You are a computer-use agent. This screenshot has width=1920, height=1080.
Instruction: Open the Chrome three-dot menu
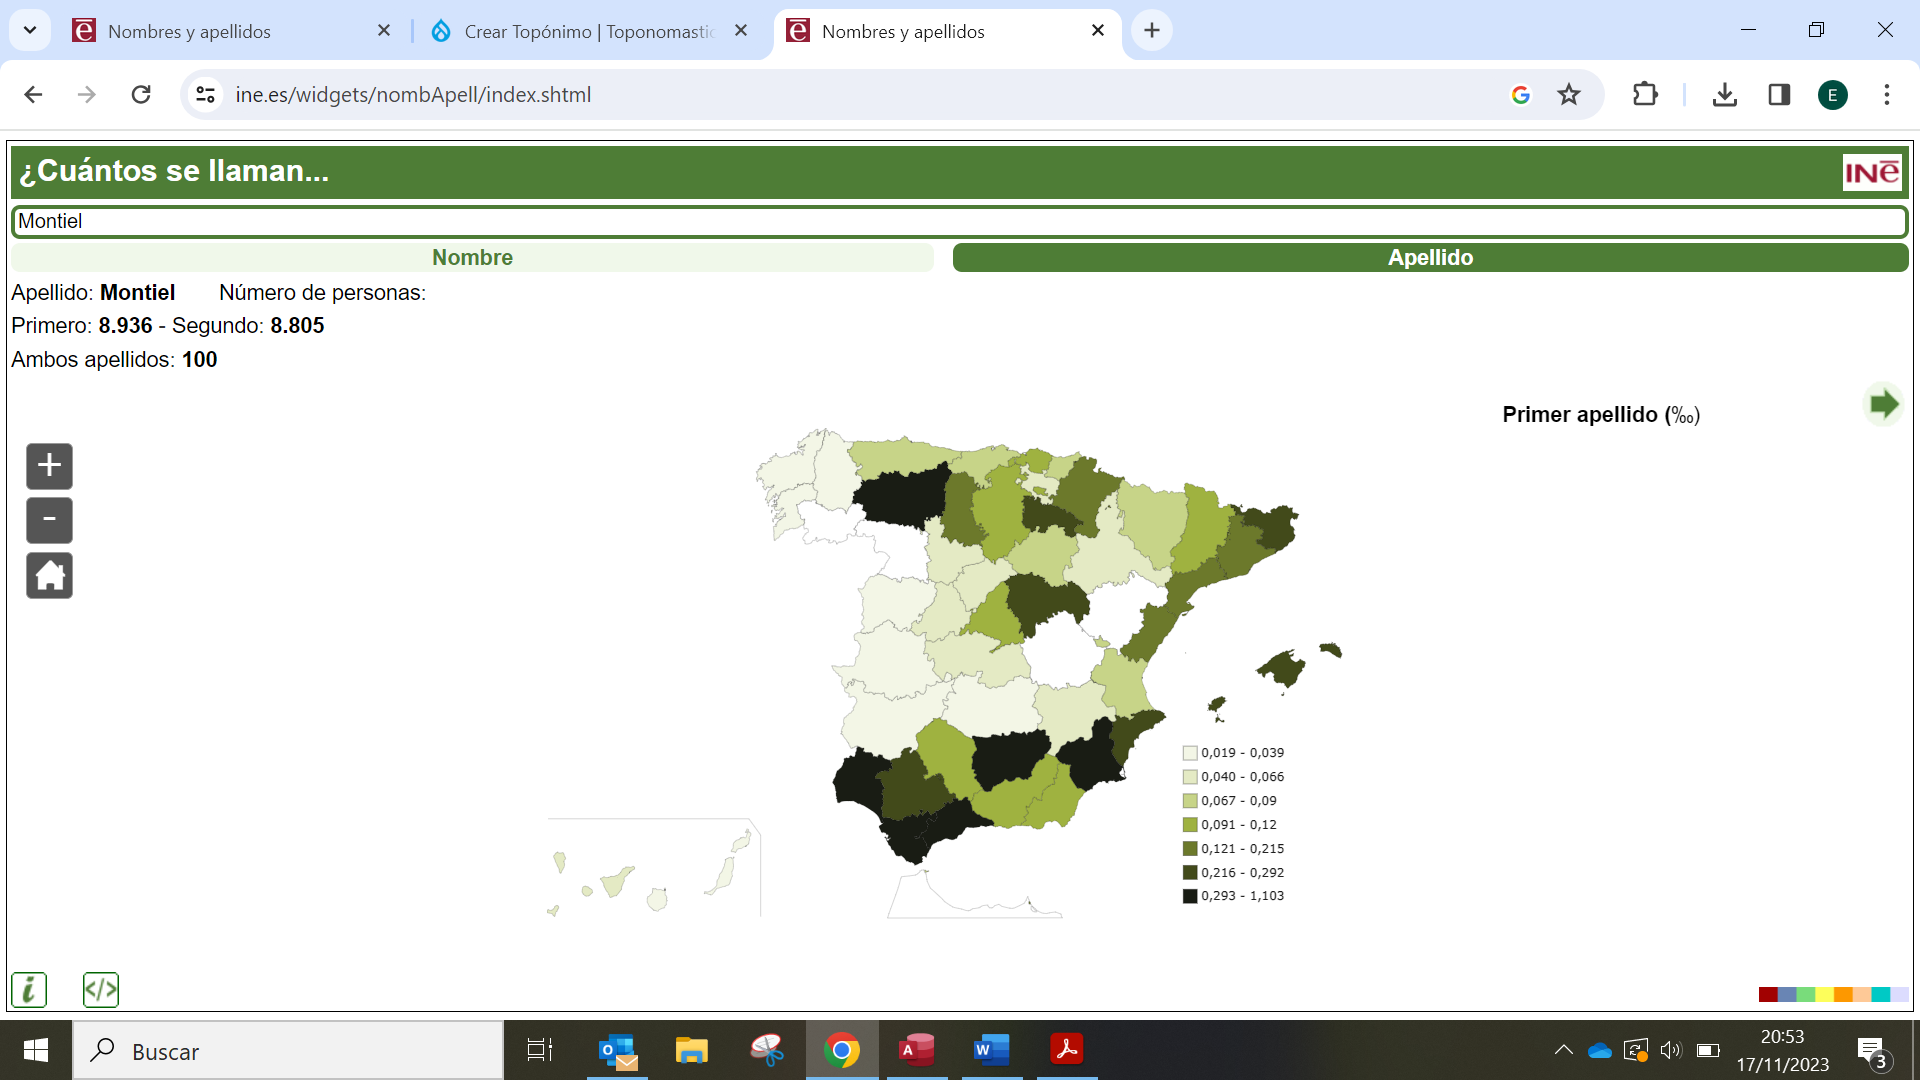click(x=1887, y=94)
